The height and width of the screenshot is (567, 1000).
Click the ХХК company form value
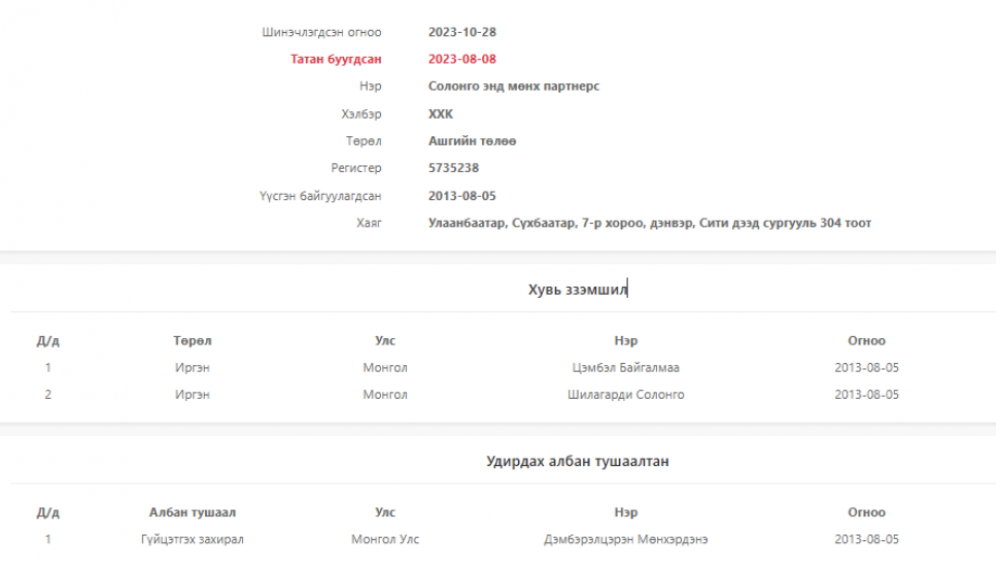click(x=440, y=114)
